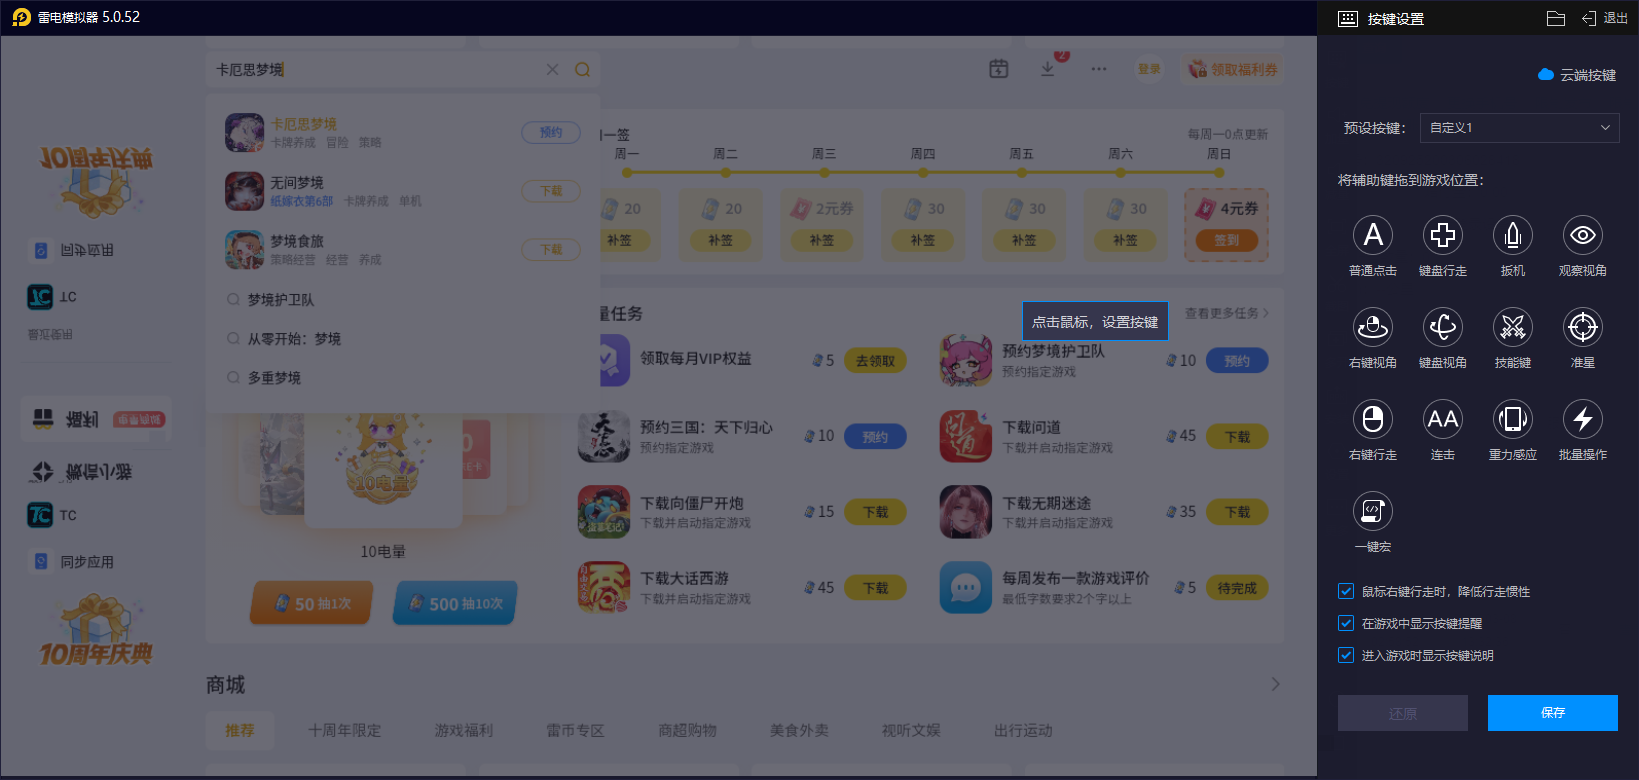
Task: Click 下载 button for 梦境食旅 result
Action: [x=551, y=250]
